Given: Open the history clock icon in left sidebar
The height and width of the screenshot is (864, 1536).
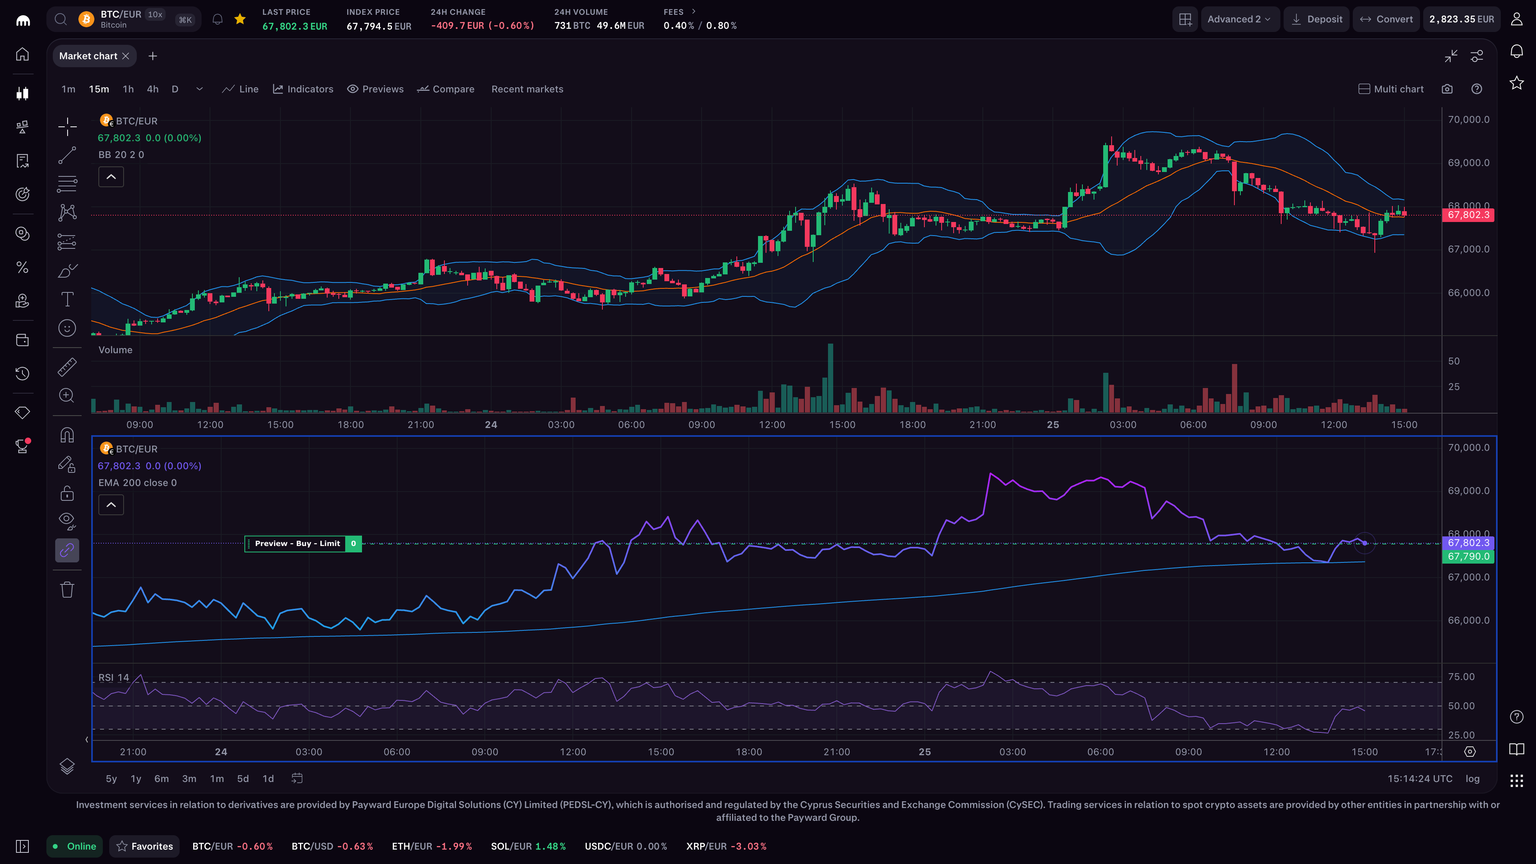Looking at the screenshot, I should tap(22, 374).
